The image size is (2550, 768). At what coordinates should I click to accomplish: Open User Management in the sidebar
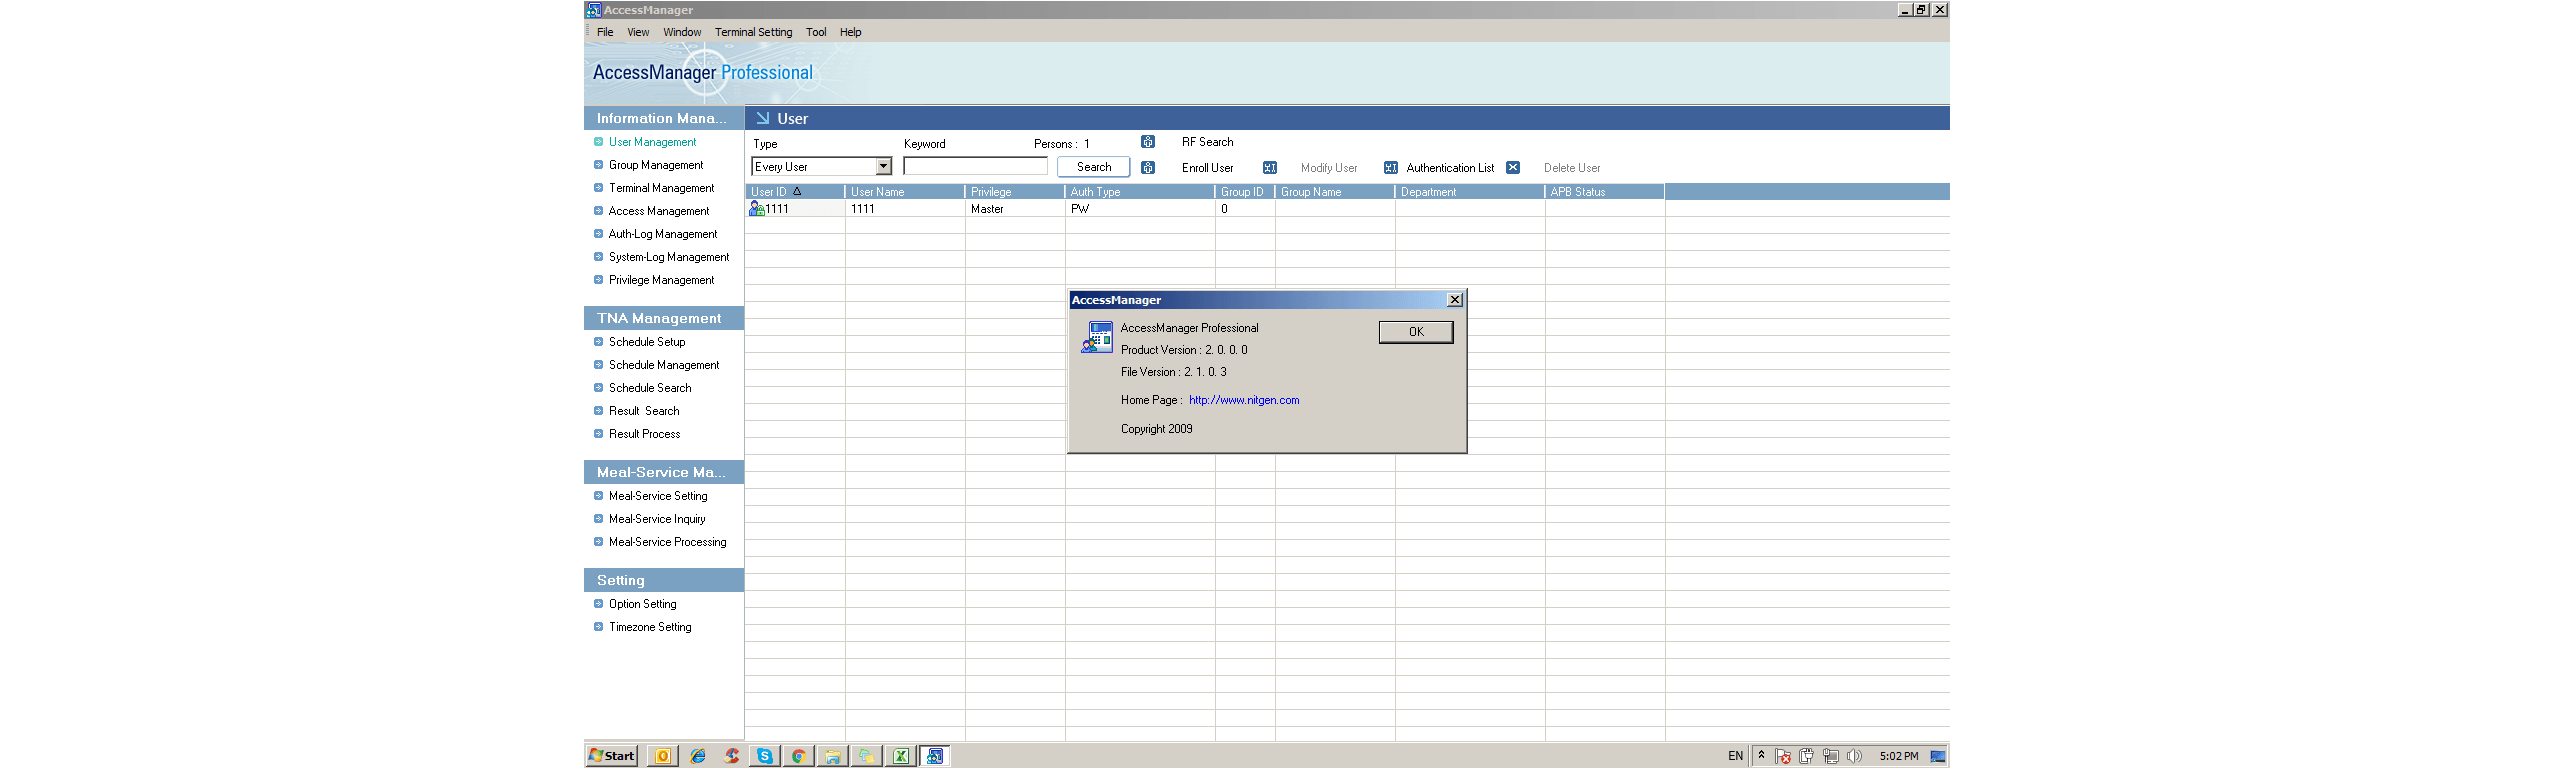coord(652,142)
